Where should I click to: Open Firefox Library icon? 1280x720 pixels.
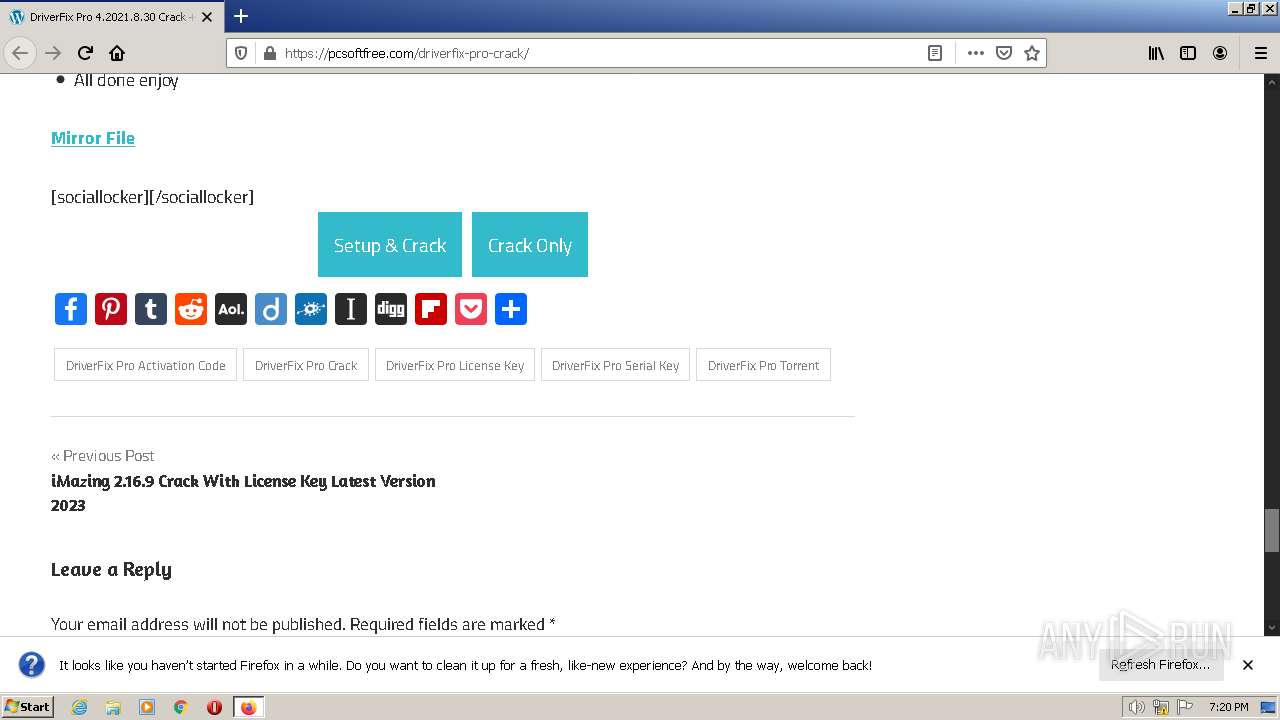(x=1156, y=53)
